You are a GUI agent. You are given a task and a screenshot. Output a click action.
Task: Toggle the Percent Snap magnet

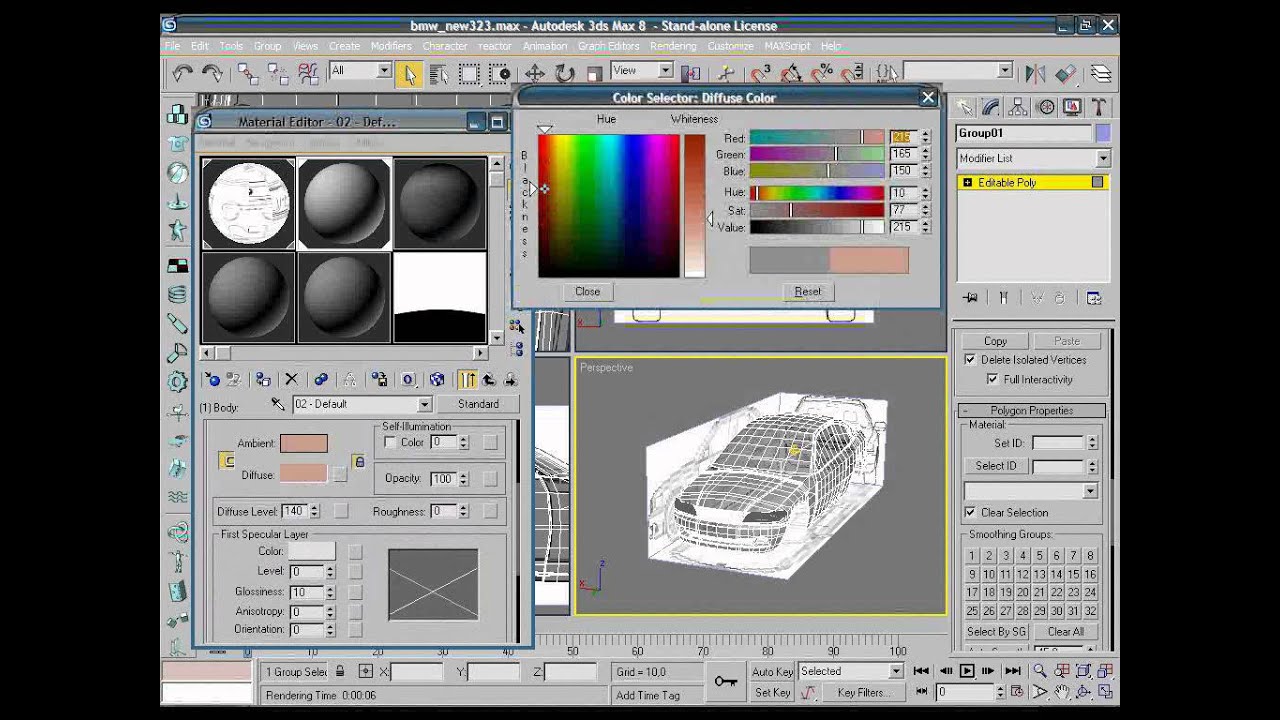coord(822,72)
